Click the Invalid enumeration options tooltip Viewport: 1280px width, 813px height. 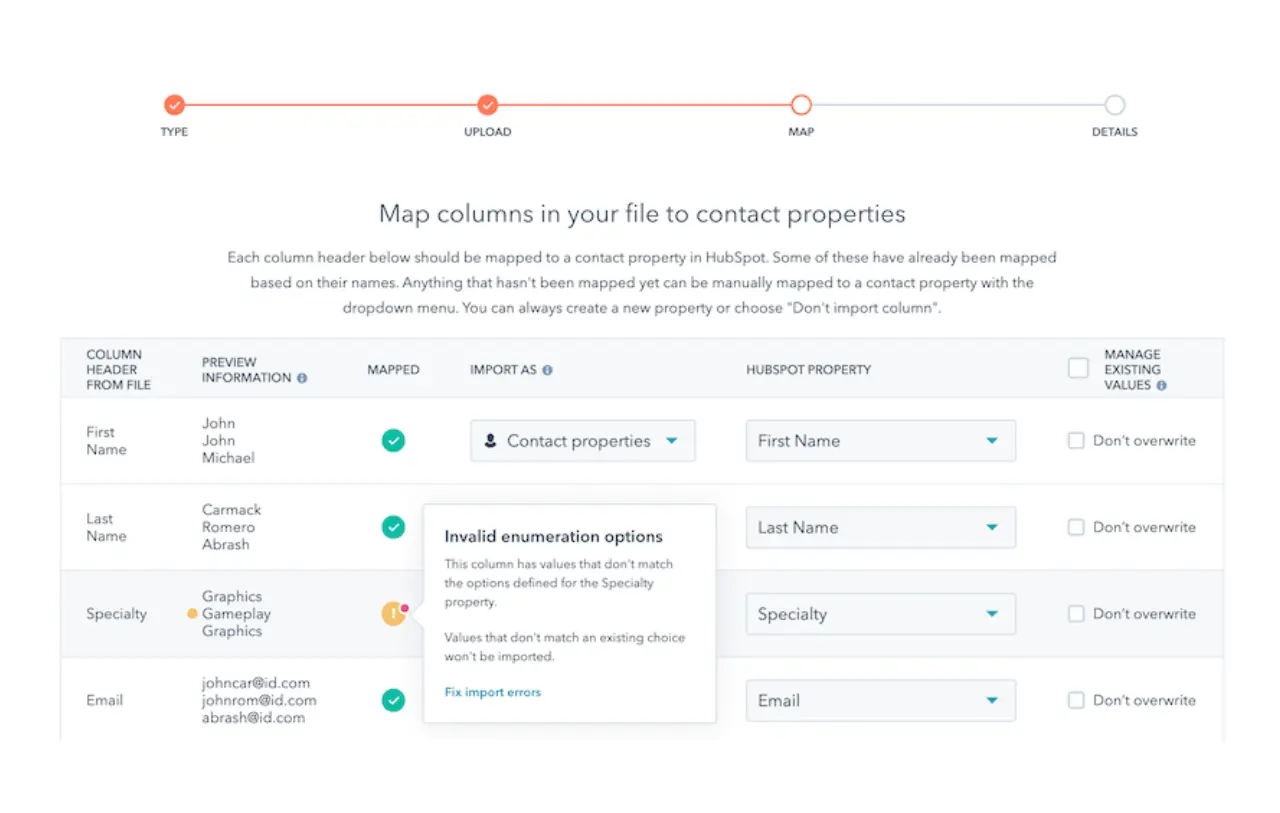(553, 536)
